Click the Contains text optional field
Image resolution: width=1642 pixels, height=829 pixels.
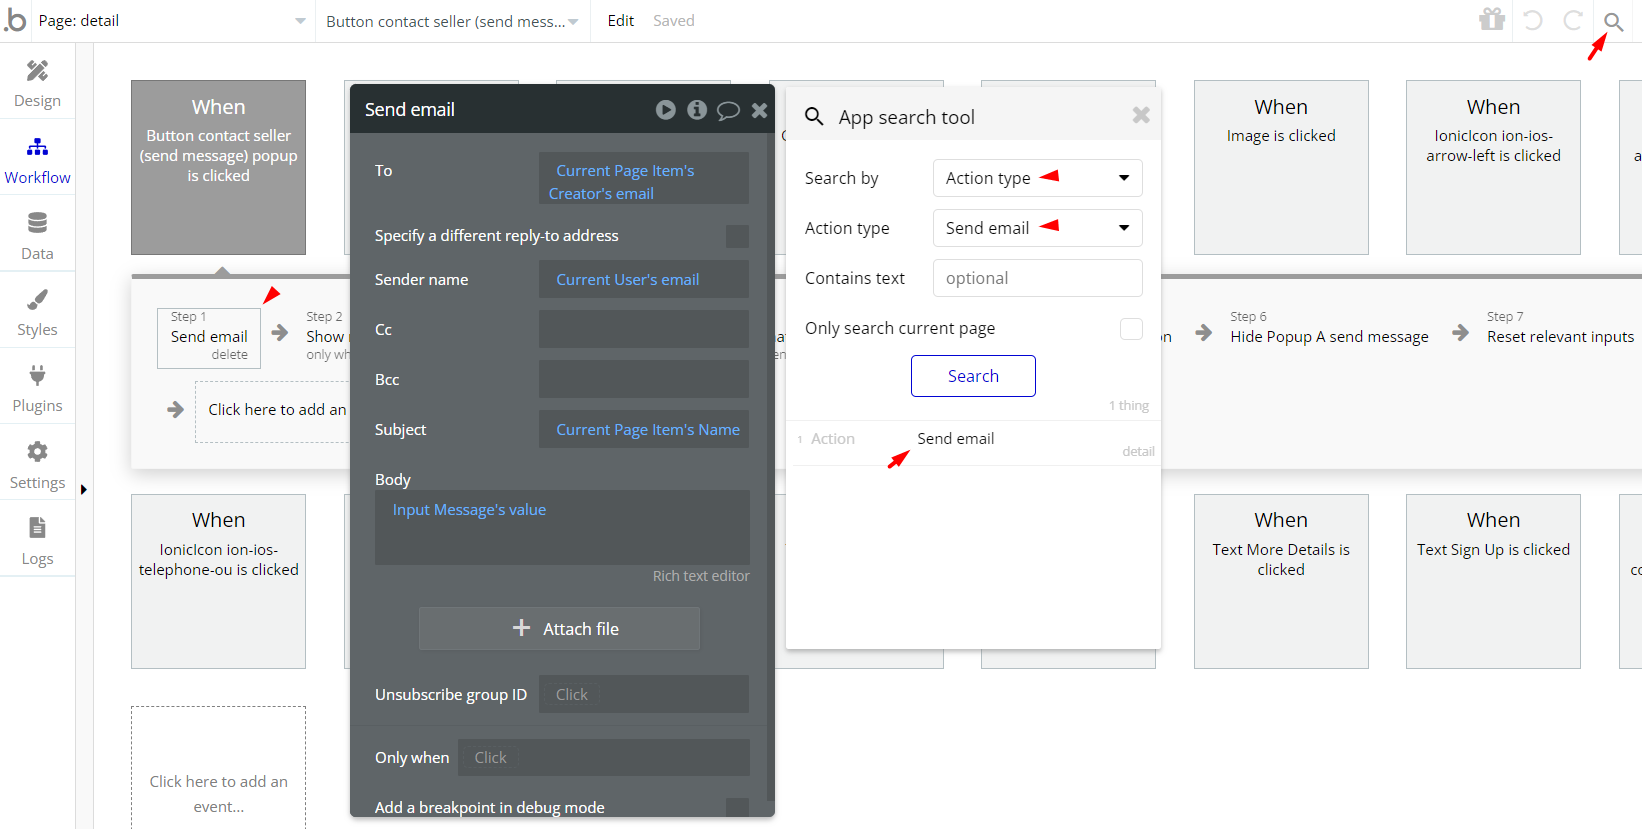click(x=1037, y=278)
